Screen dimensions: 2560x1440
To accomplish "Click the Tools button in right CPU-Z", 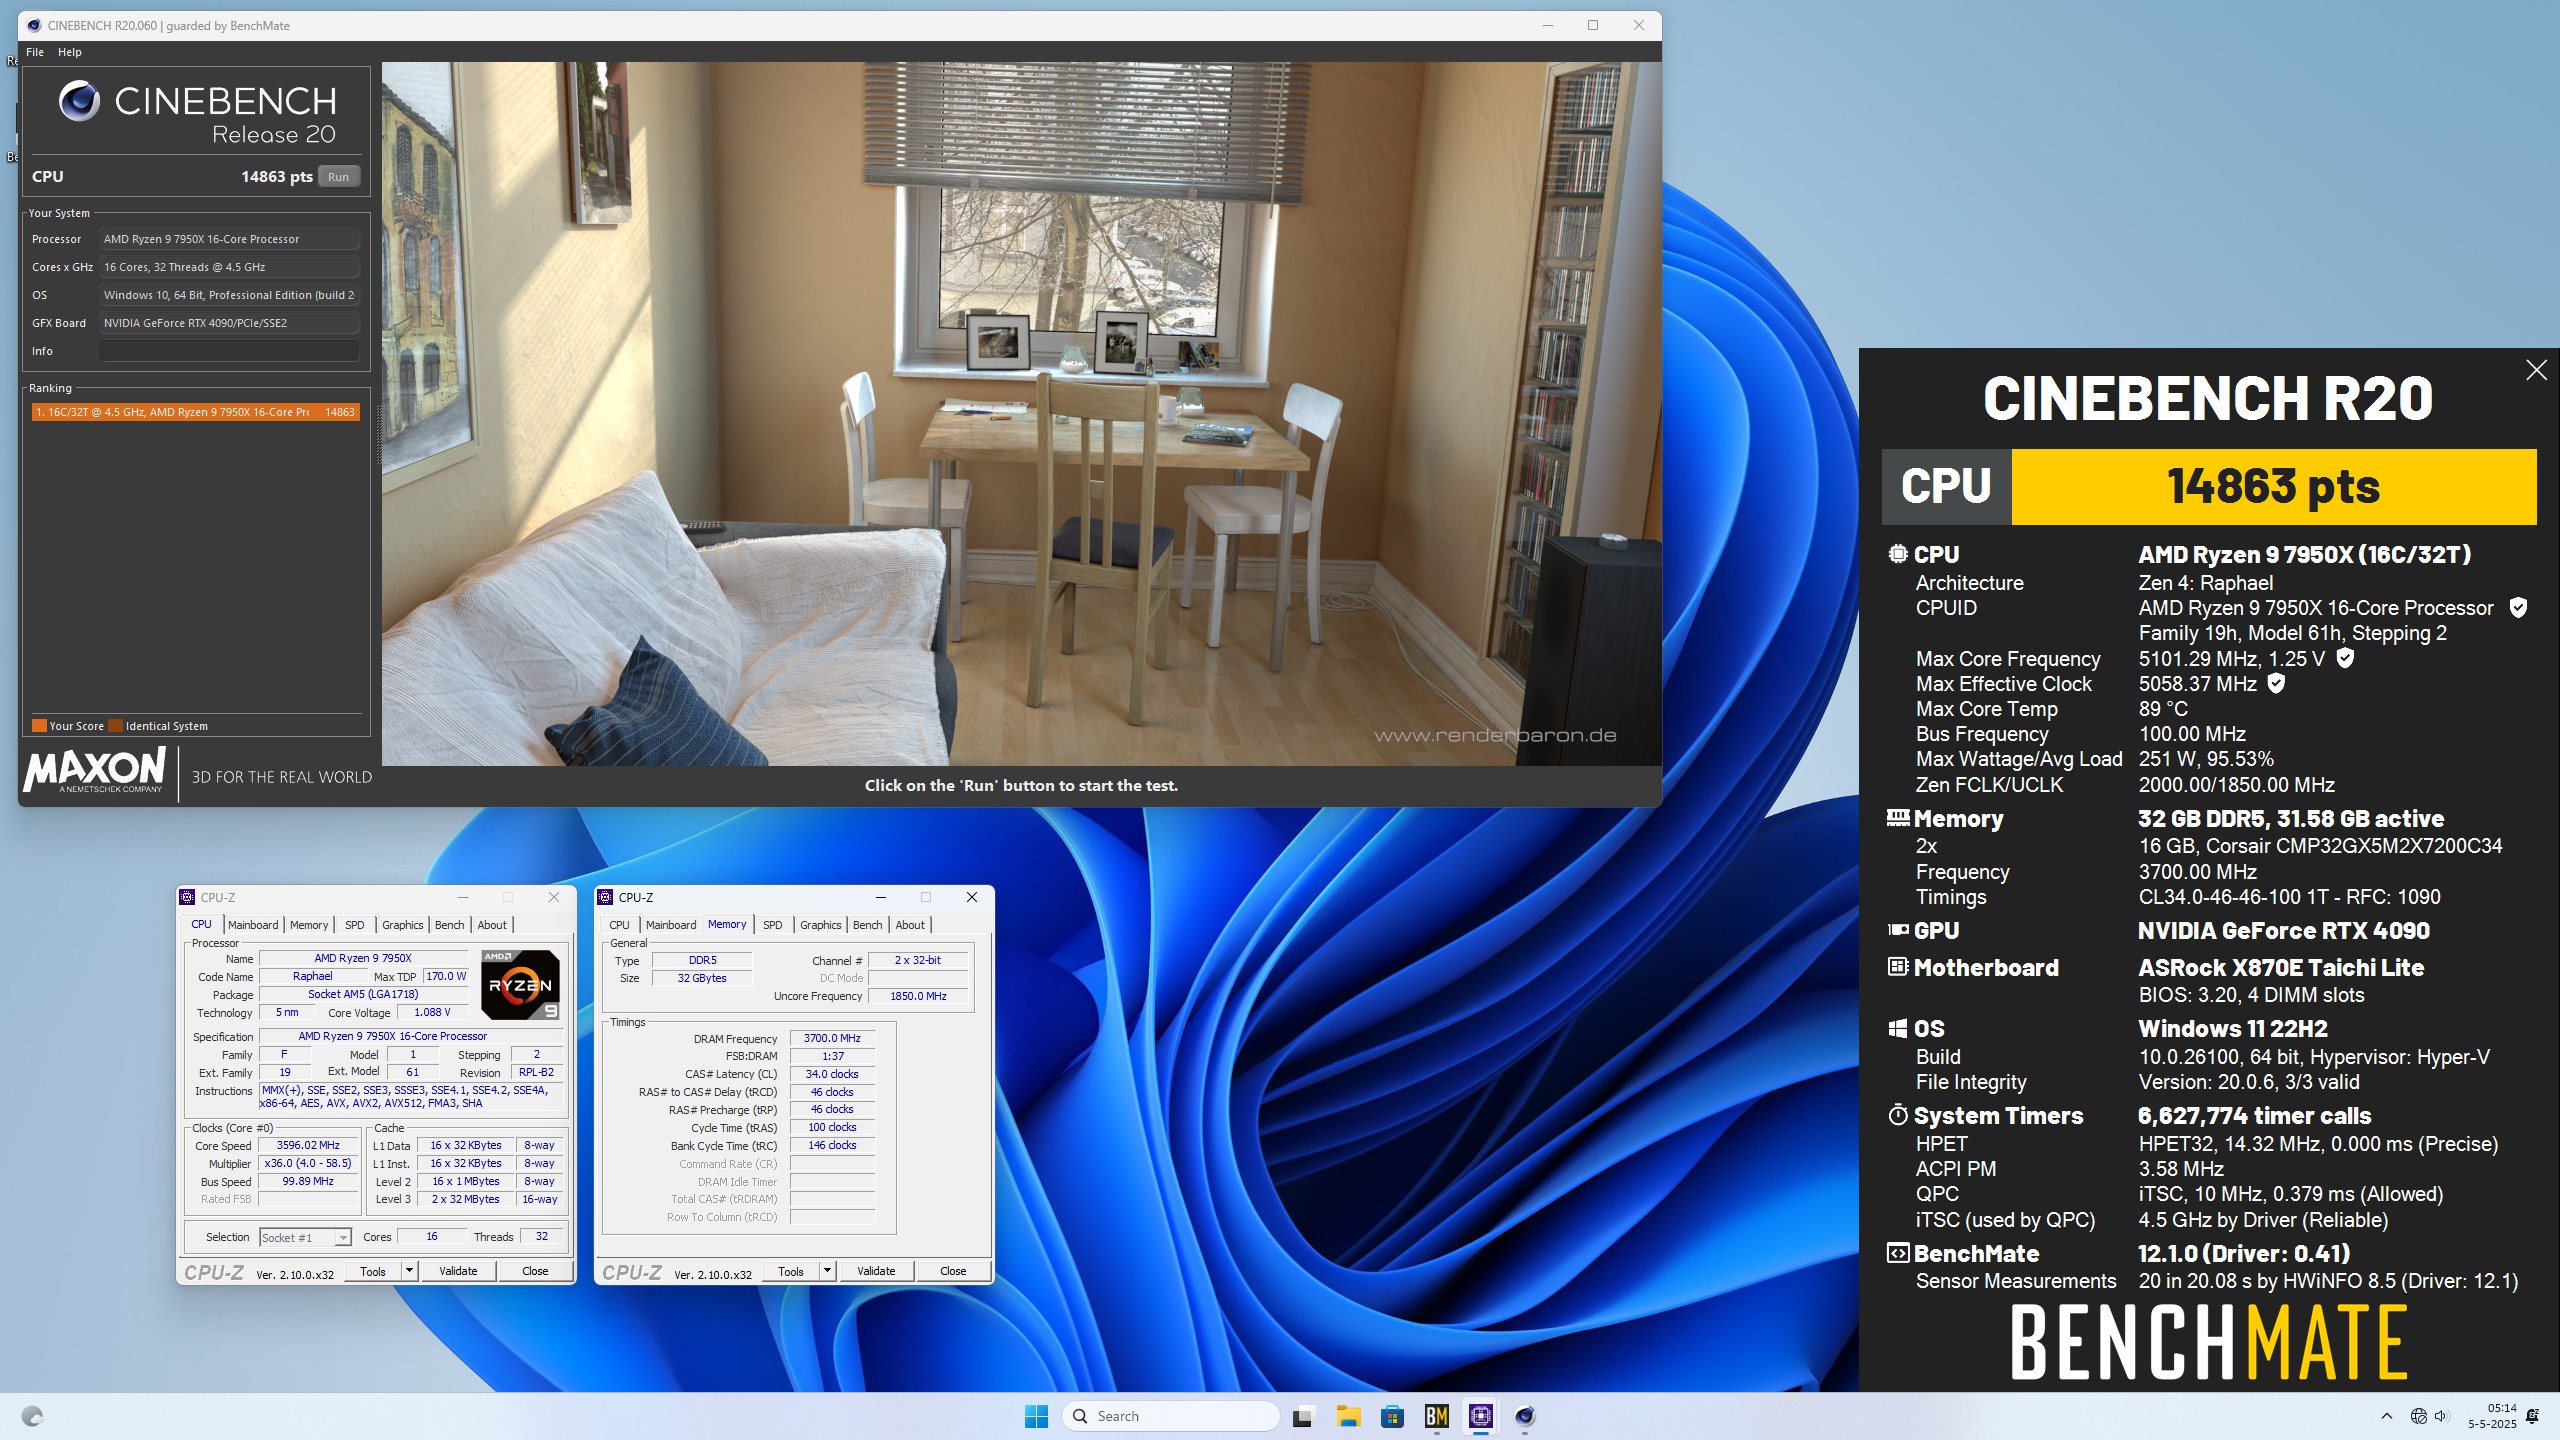I will [791, 1271].
